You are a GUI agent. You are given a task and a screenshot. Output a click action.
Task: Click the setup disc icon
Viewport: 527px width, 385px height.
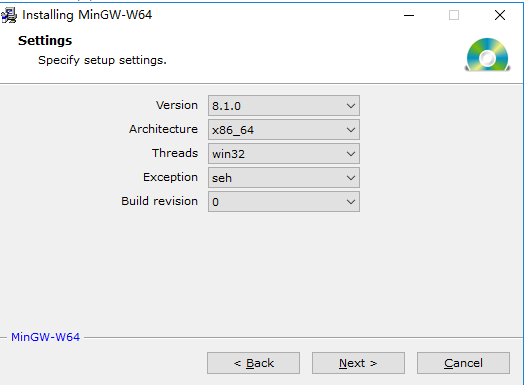pyautogui.click(x=487, y=55)
